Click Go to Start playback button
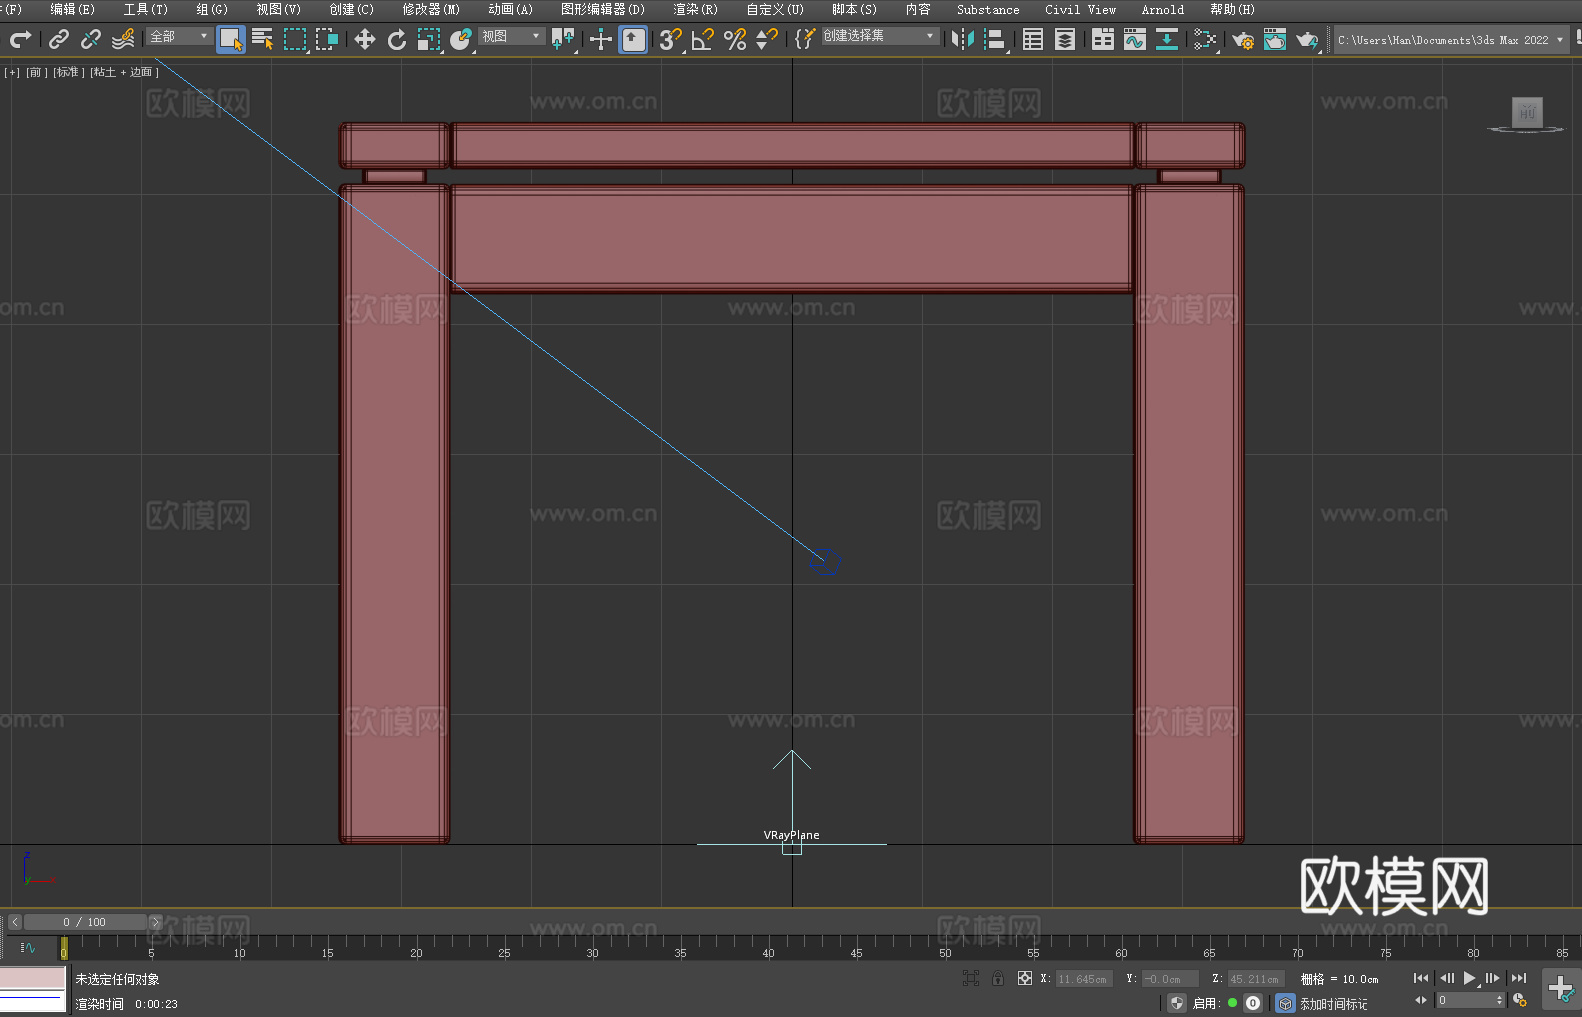 click(1421, 978)
